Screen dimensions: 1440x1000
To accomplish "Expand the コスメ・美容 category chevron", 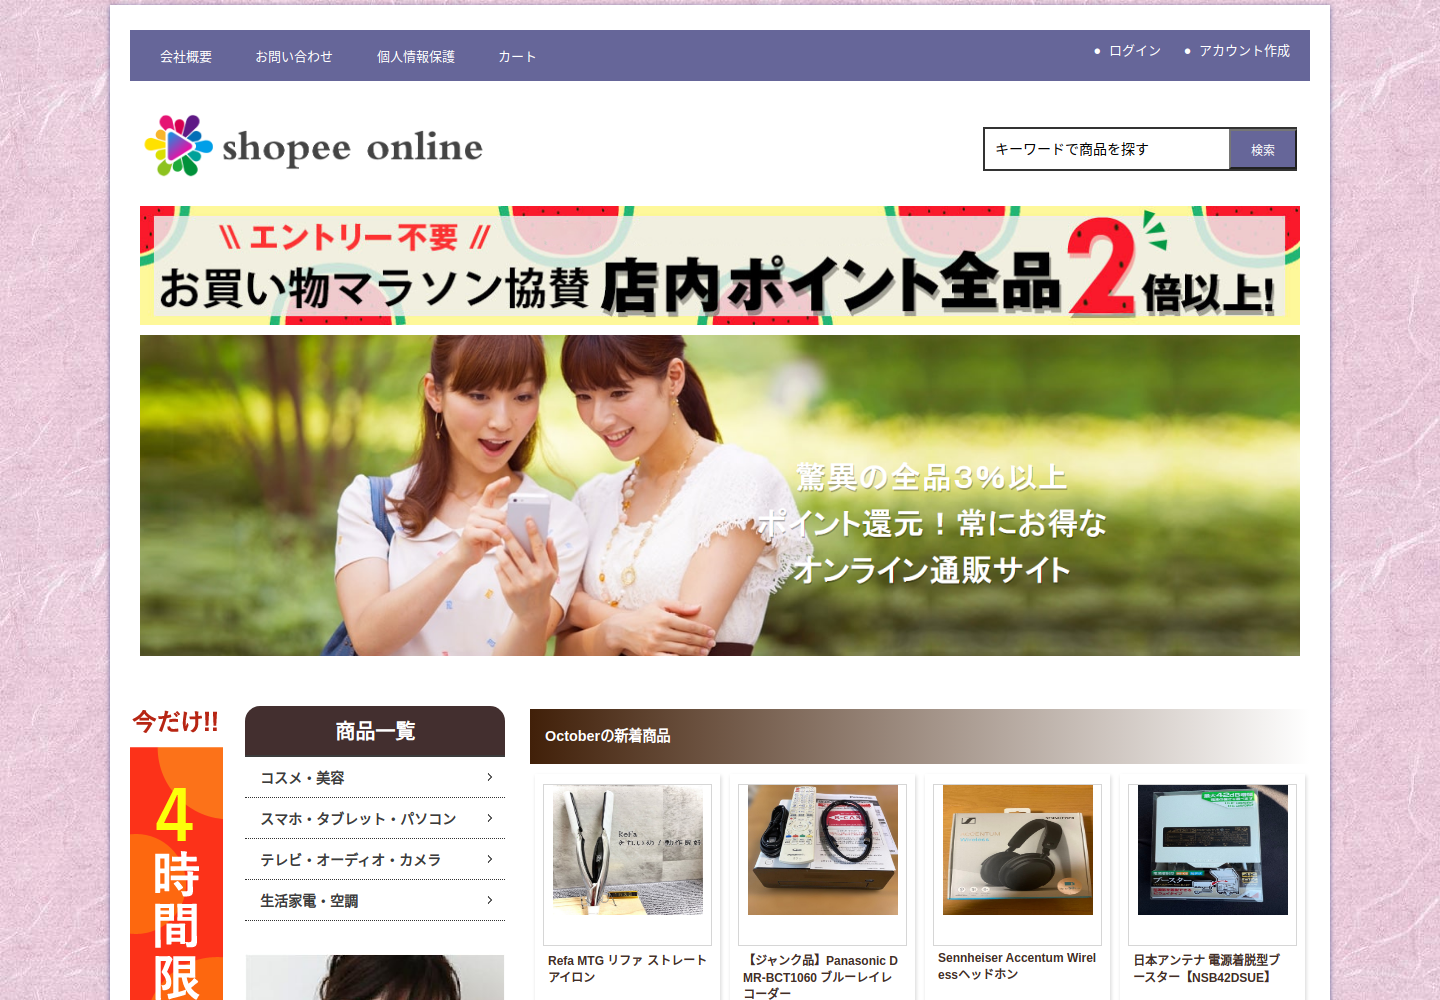I will coord(489,777).
